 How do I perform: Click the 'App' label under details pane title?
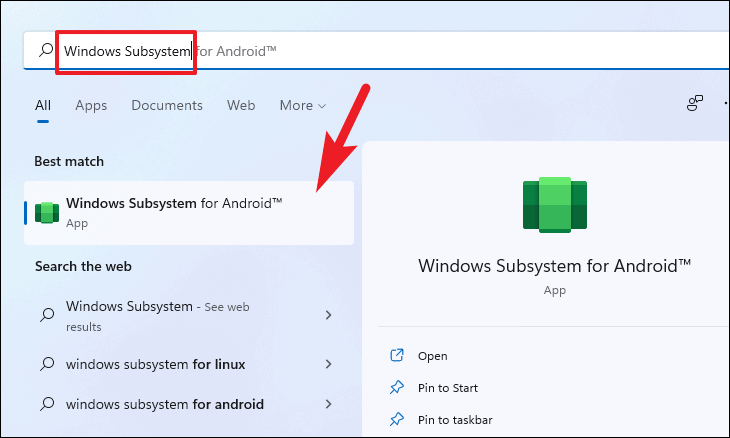click(554, 290)
